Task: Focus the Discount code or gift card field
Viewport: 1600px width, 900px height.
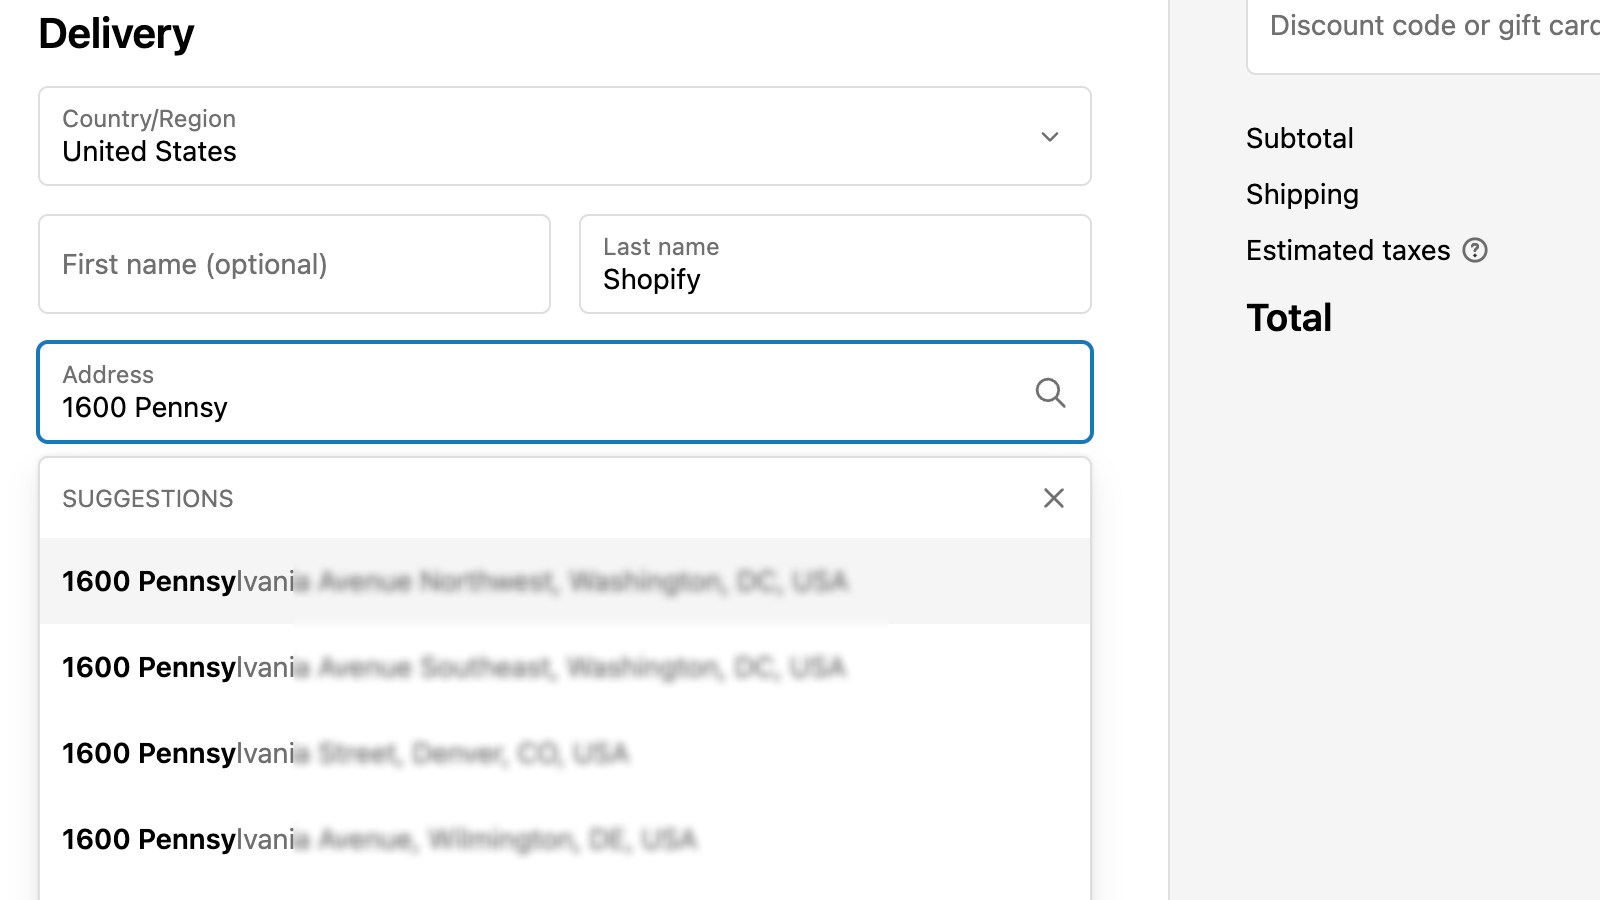Action: pos(1430,26)
